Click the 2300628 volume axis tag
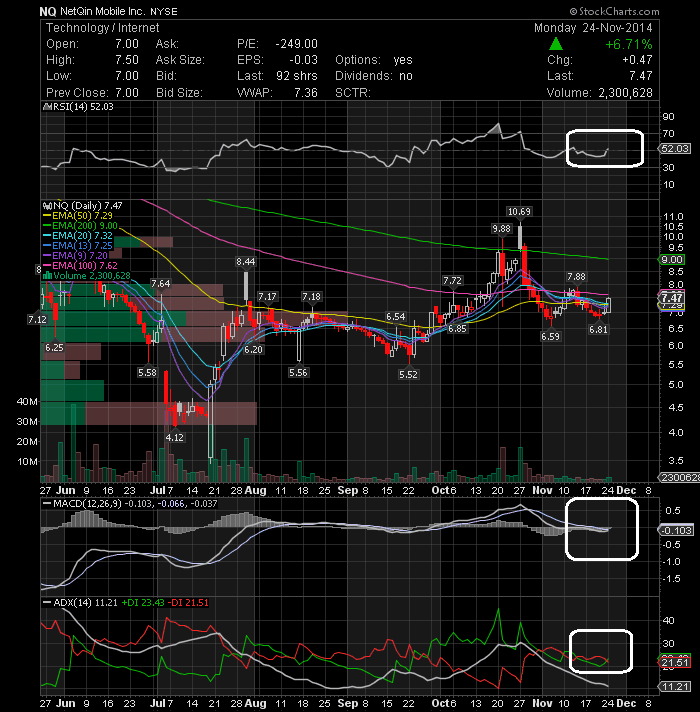700x712 pixels. tap(680, 478)
